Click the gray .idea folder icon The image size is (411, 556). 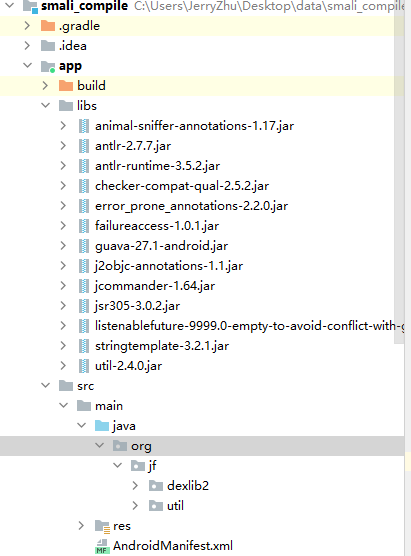(48, 46)
